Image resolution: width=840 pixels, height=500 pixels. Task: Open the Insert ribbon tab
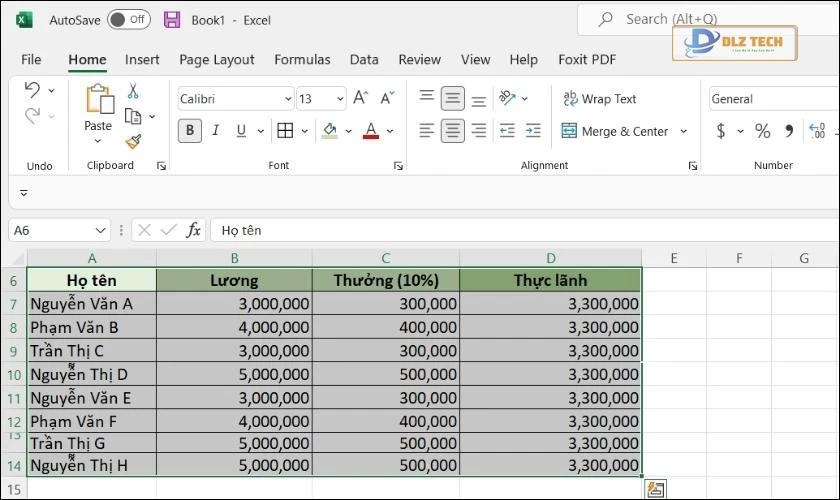click(x=142, y=60)
